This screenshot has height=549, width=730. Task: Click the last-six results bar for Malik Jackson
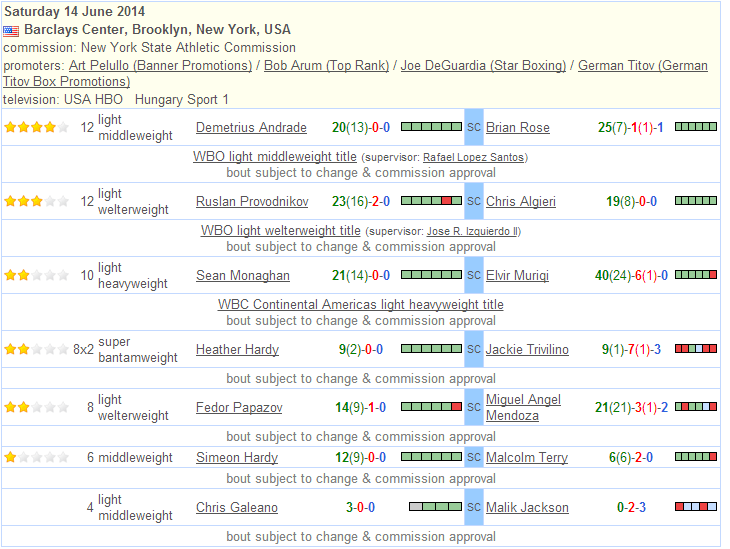696,507
